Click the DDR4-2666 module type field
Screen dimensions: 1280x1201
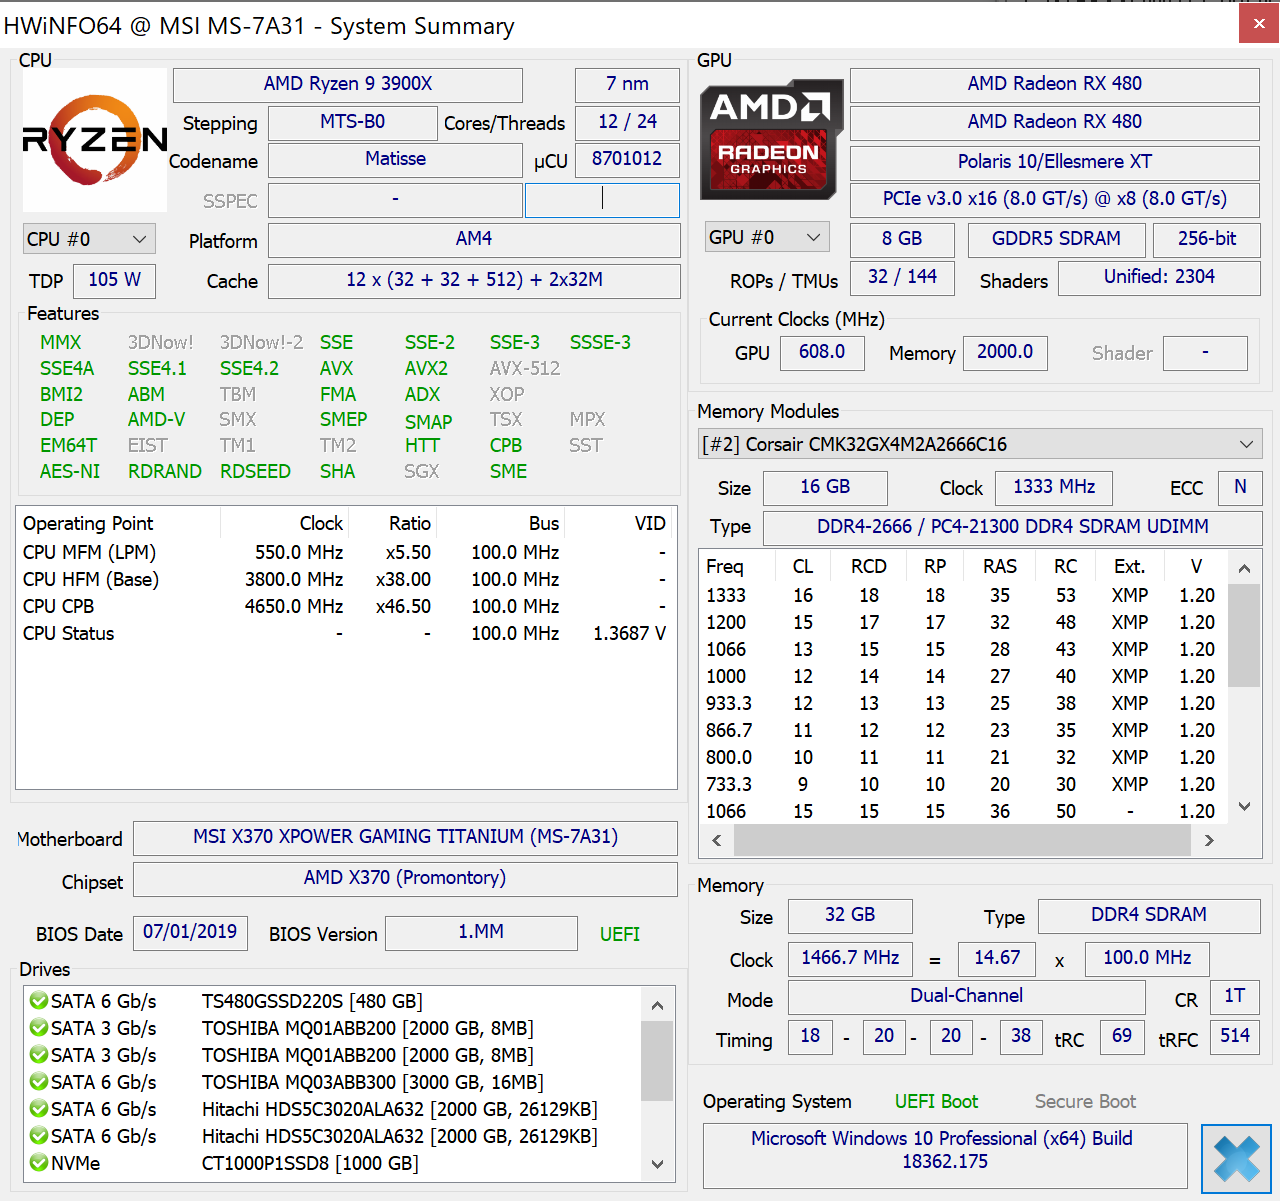point(1012,528)
